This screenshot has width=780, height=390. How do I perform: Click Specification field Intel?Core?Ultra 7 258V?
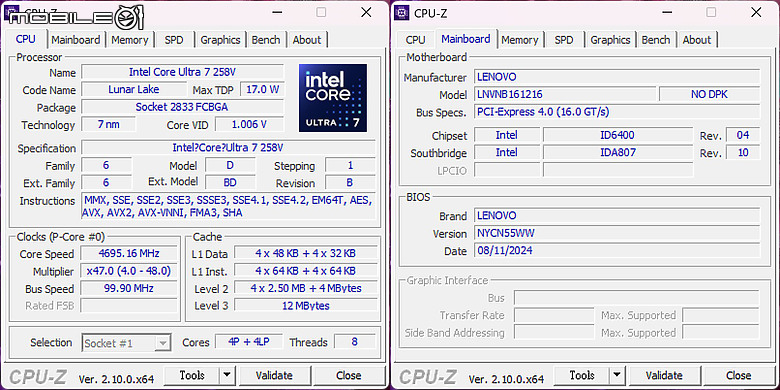(x=228, y=148)
